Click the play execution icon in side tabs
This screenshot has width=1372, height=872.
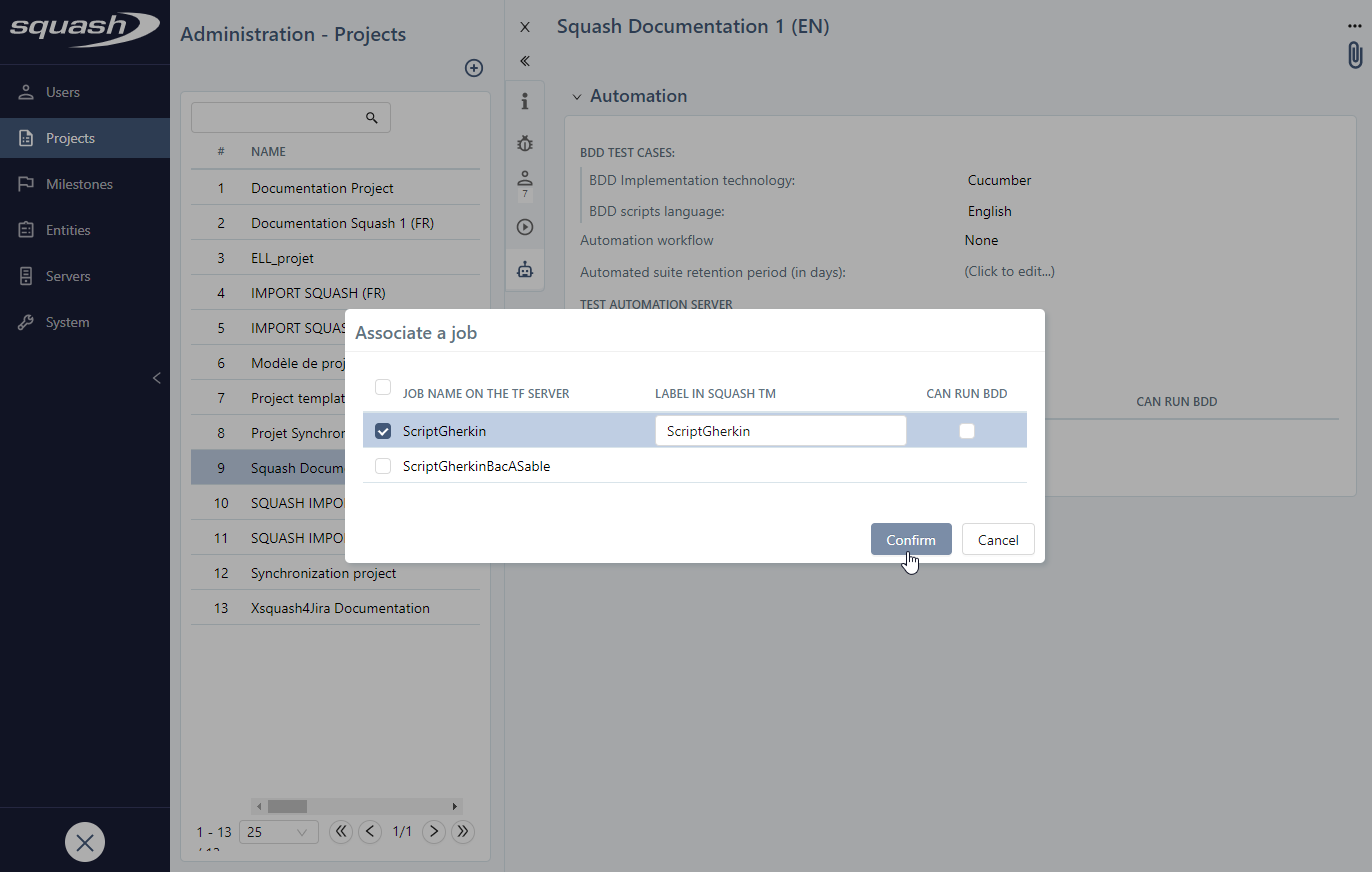tap(525, 227)
